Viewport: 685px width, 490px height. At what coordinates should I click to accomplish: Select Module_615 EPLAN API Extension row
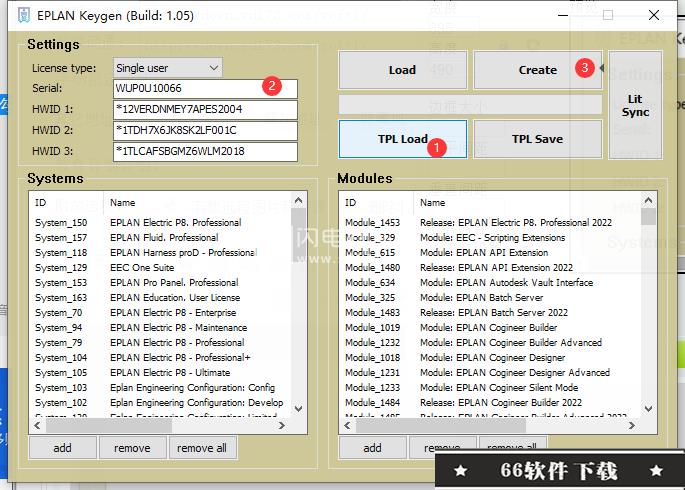coord(491,253)
